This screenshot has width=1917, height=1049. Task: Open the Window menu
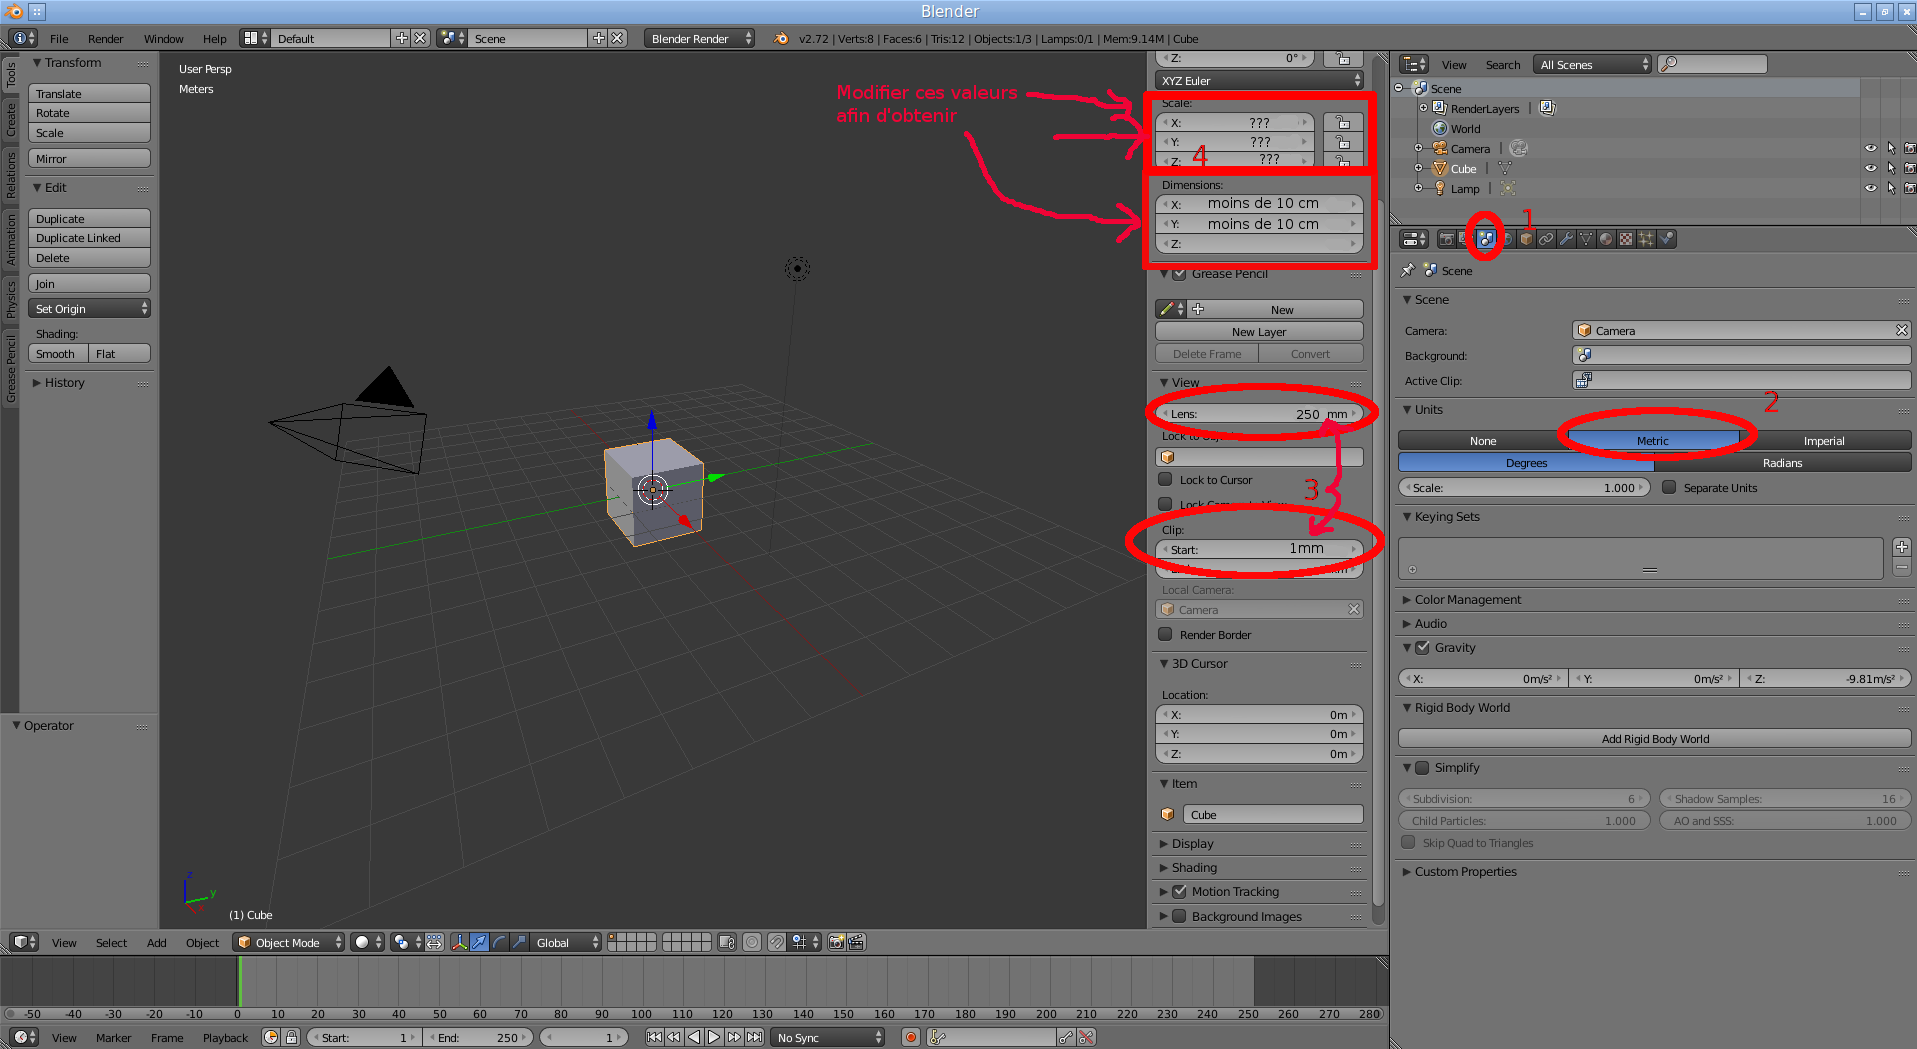point(163,38)
